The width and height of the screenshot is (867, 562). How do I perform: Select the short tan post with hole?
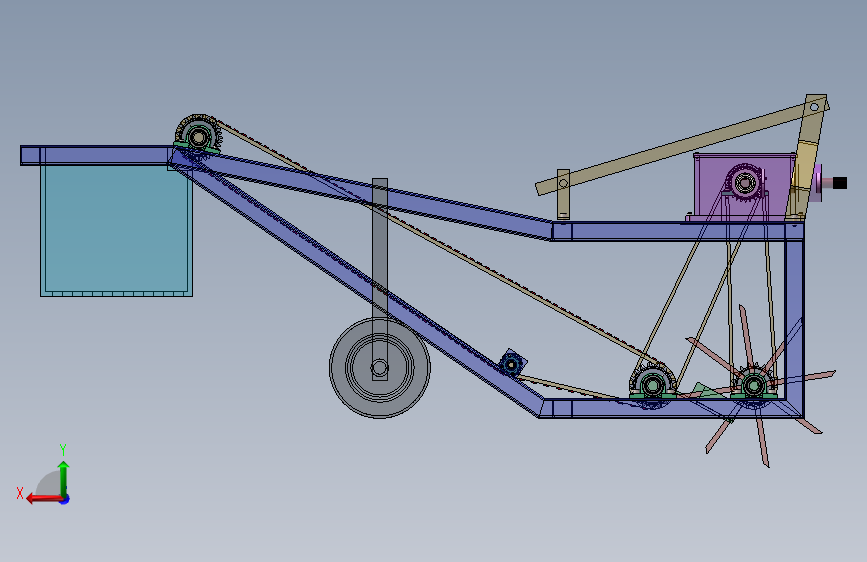click(563, 194)
